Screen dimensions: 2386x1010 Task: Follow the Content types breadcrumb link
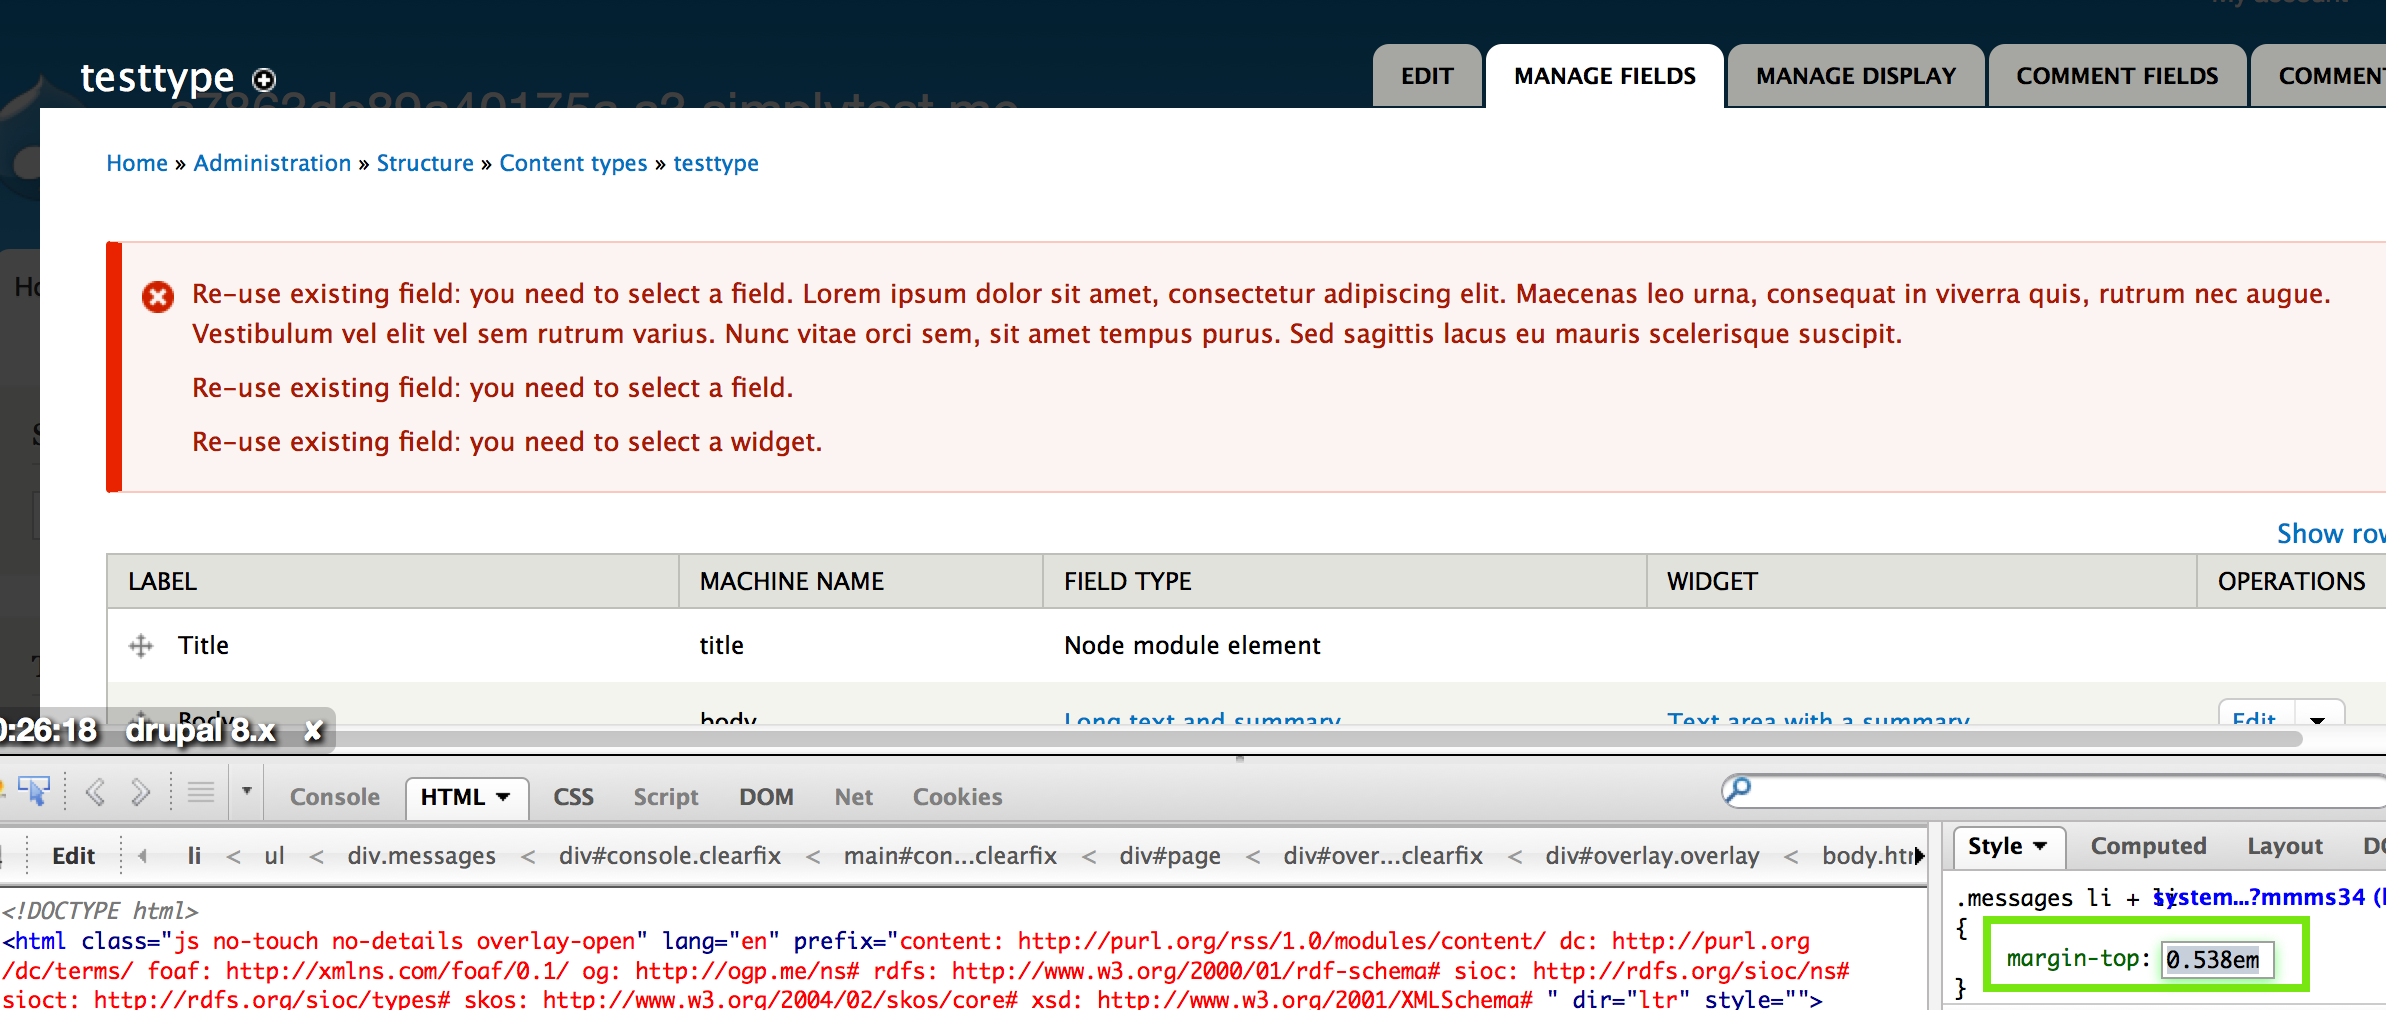click(573, 163)
